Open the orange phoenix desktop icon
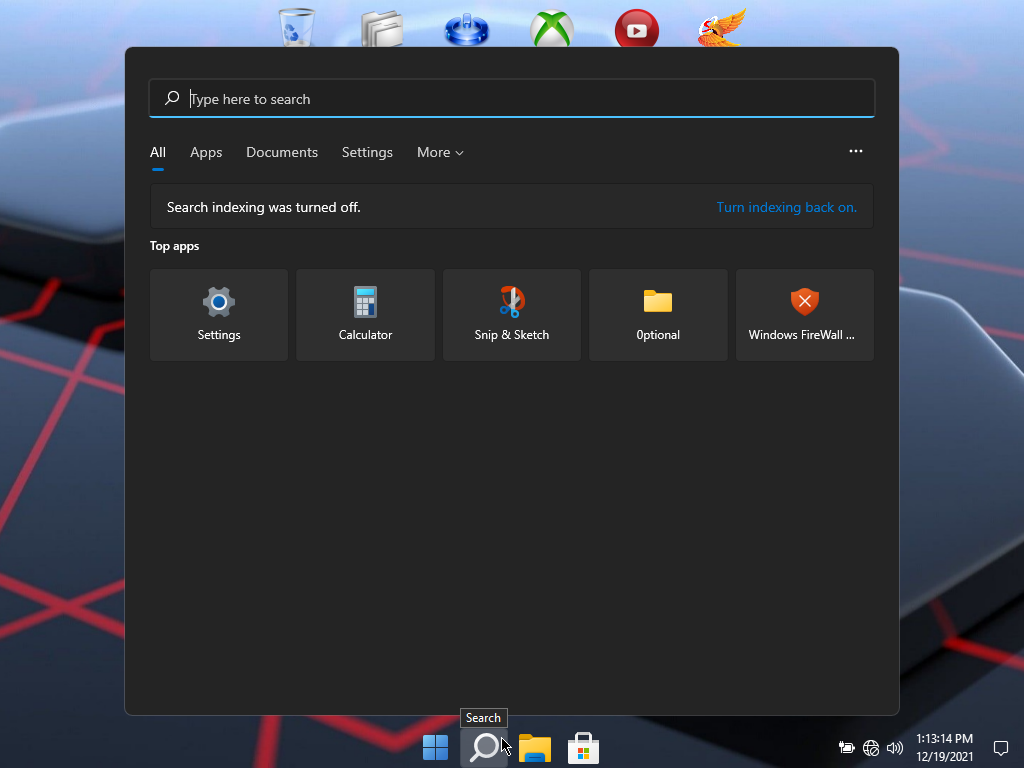 click(722, 27)
